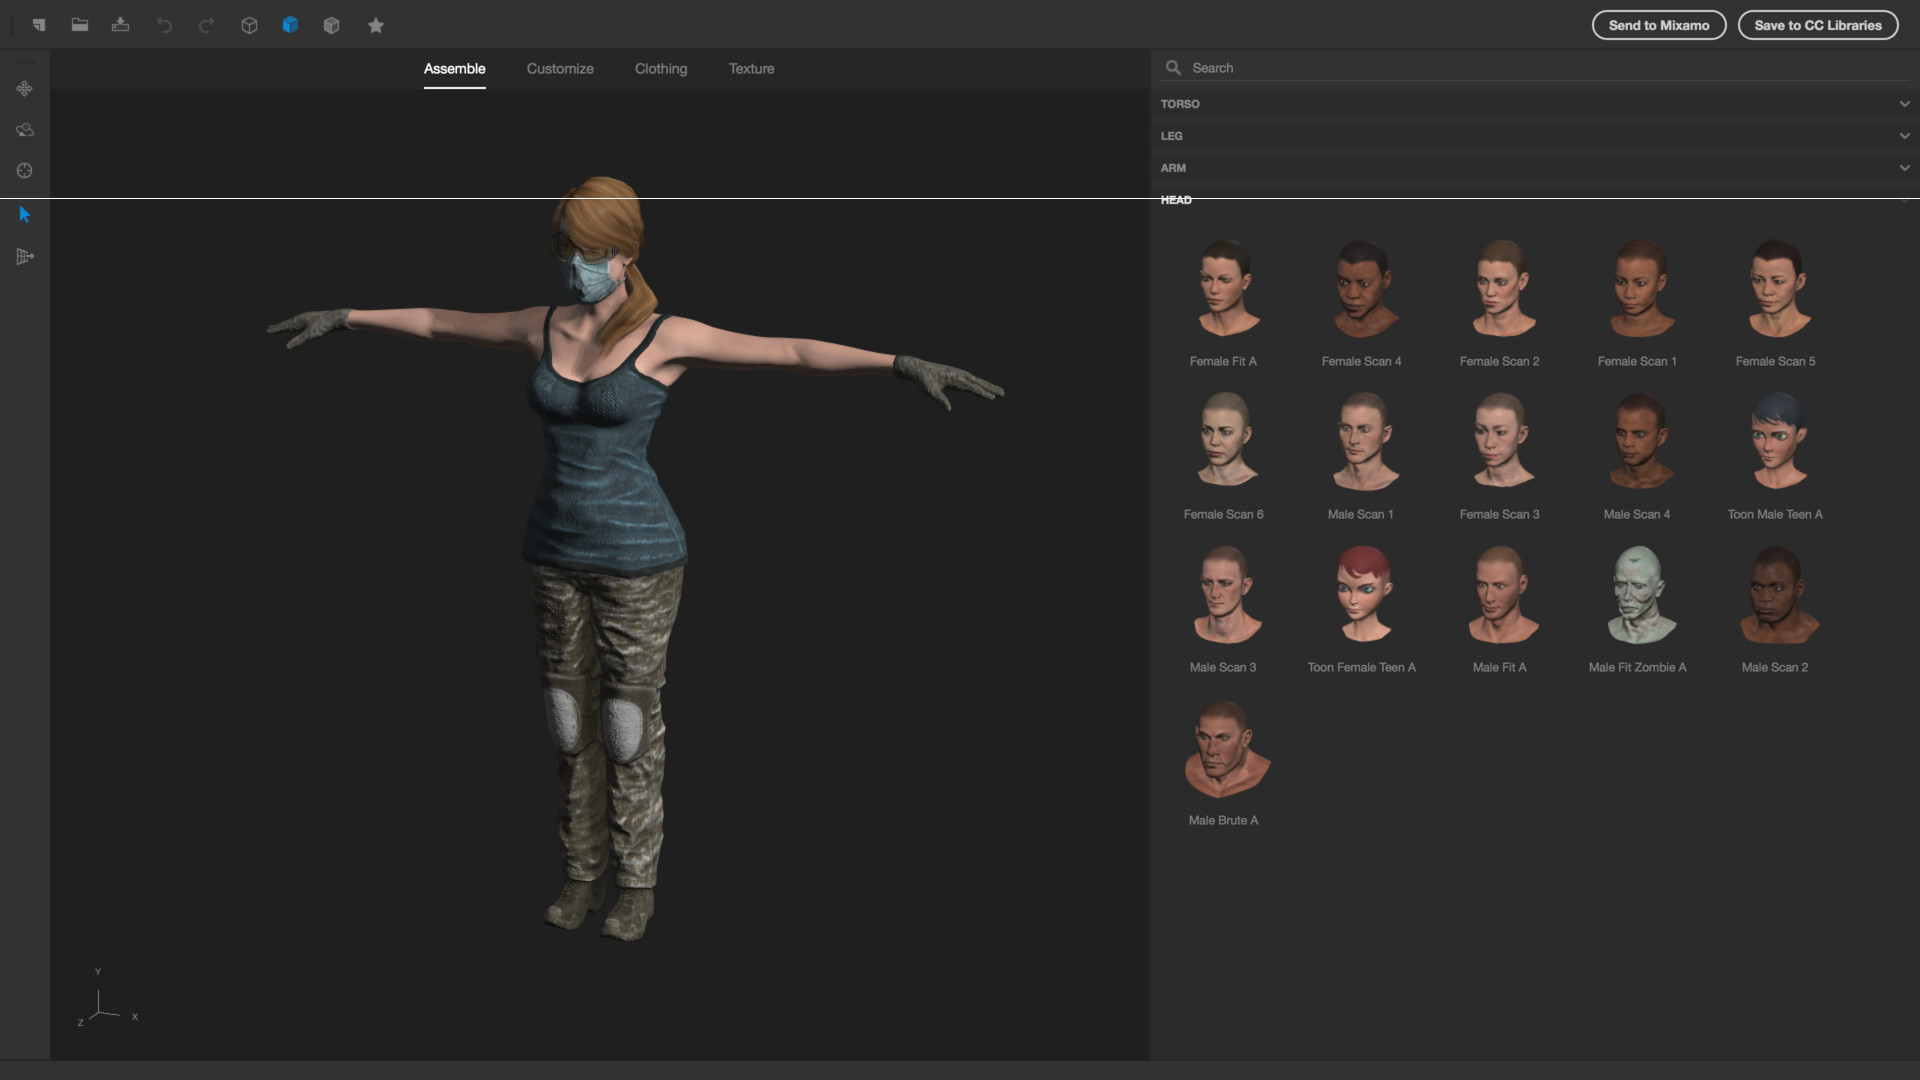This screenshot has height=1080, width=1920.
Task: Open the Texture tab
Action: (x=751, y=69)
